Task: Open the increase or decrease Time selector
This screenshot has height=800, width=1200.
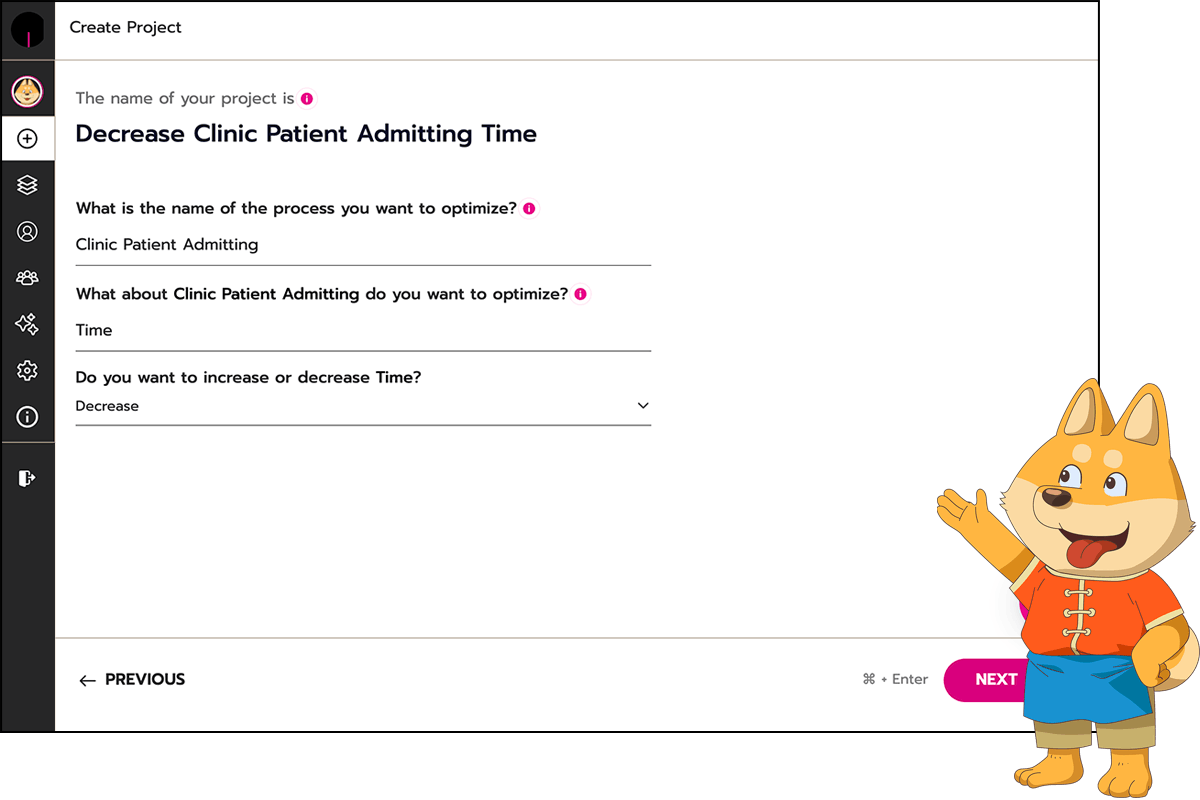Action: pyautogui.click(x=363, y=406)
